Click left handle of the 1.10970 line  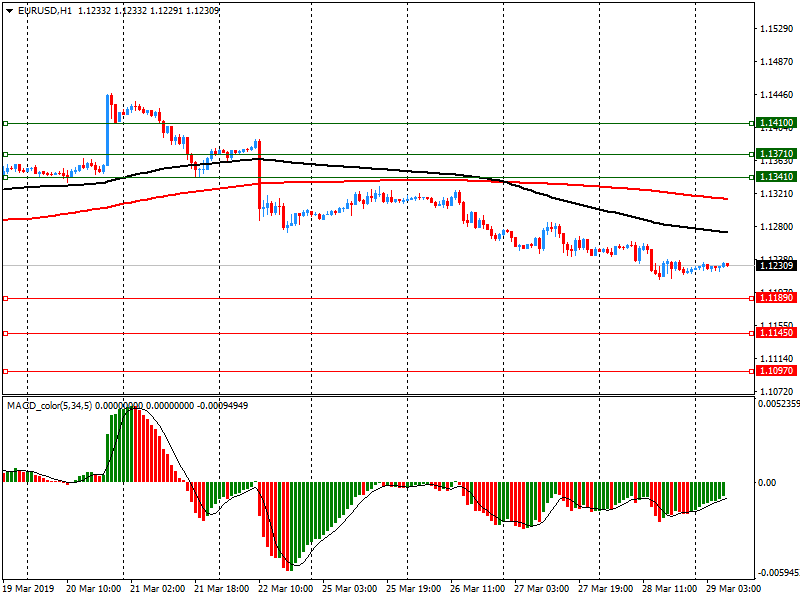[x=5, y=371]
